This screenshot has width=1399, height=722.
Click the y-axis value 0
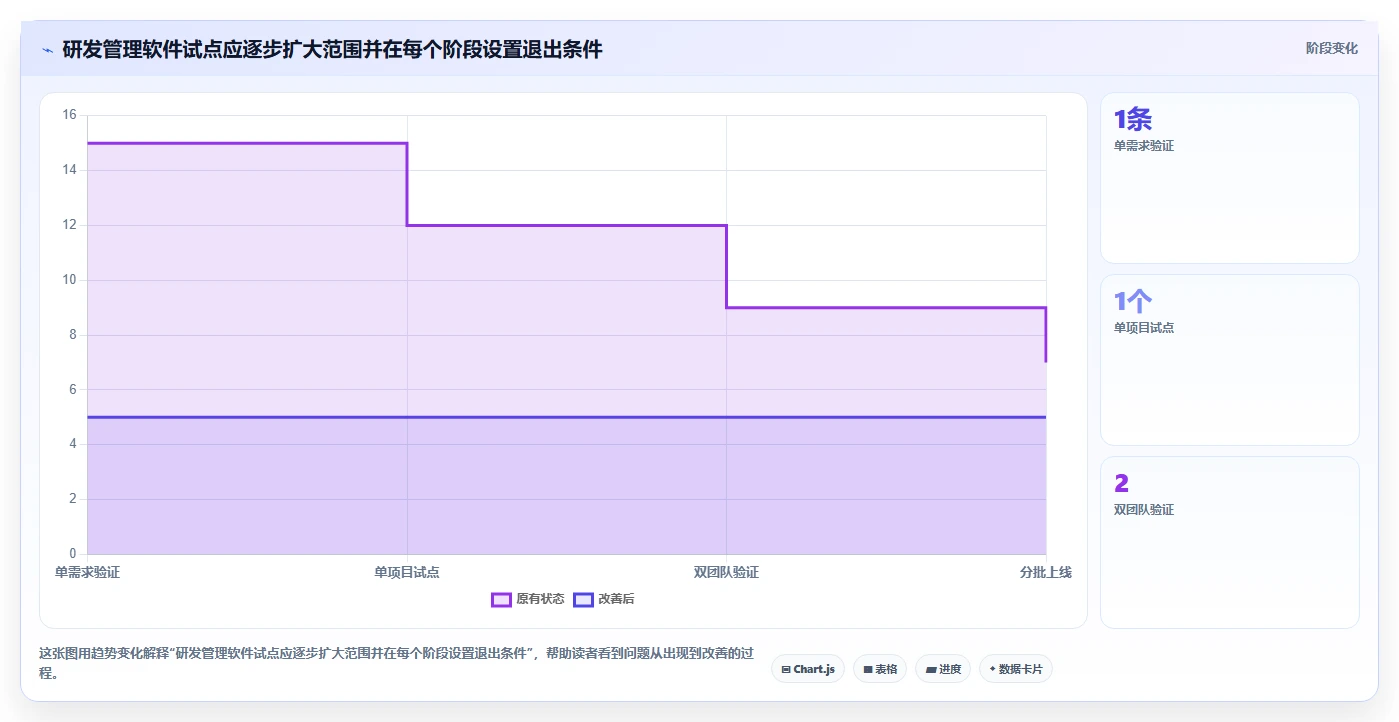(73, 554)
